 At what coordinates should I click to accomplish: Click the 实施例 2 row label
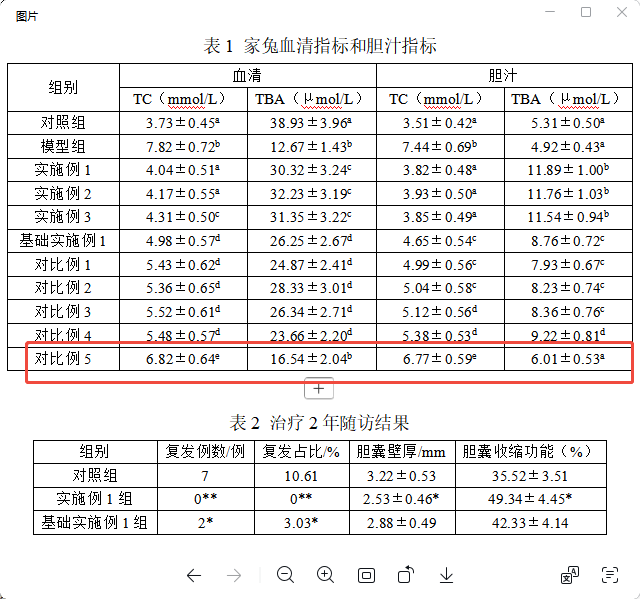click(x=63, y=194)
